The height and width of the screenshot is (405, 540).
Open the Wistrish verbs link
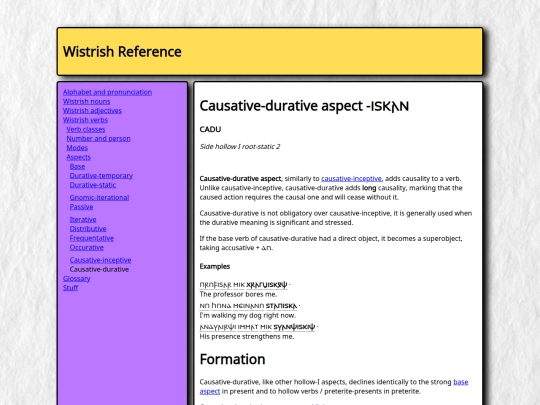[x=85, y=120]
